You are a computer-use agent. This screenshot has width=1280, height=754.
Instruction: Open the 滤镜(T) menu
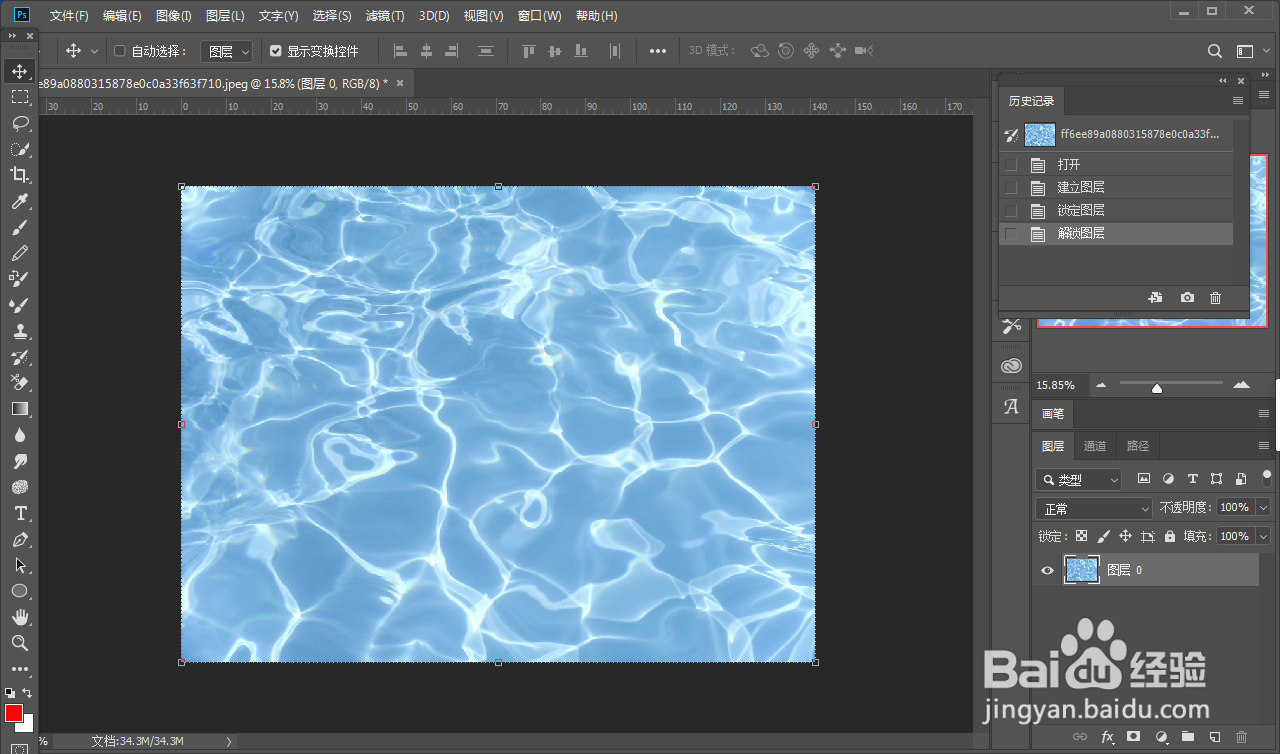(385, 16)
